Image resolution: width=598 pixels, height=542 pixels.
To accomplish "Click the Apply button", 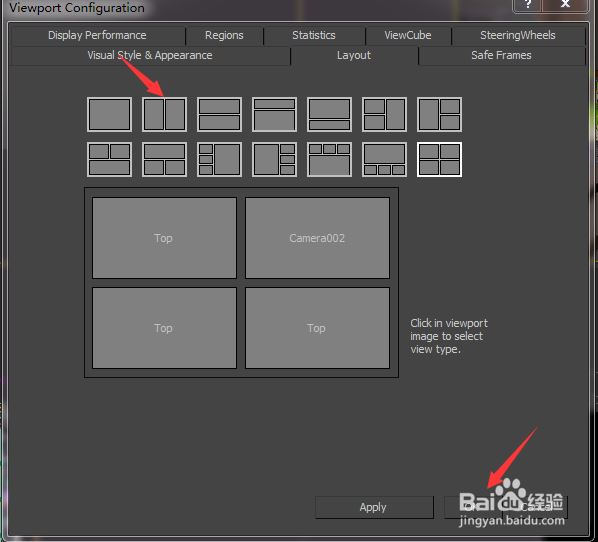I will point(374,507).
